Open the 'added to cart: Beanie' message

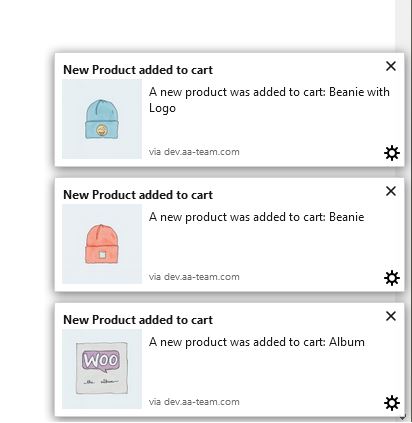click(x=256, y=217)
